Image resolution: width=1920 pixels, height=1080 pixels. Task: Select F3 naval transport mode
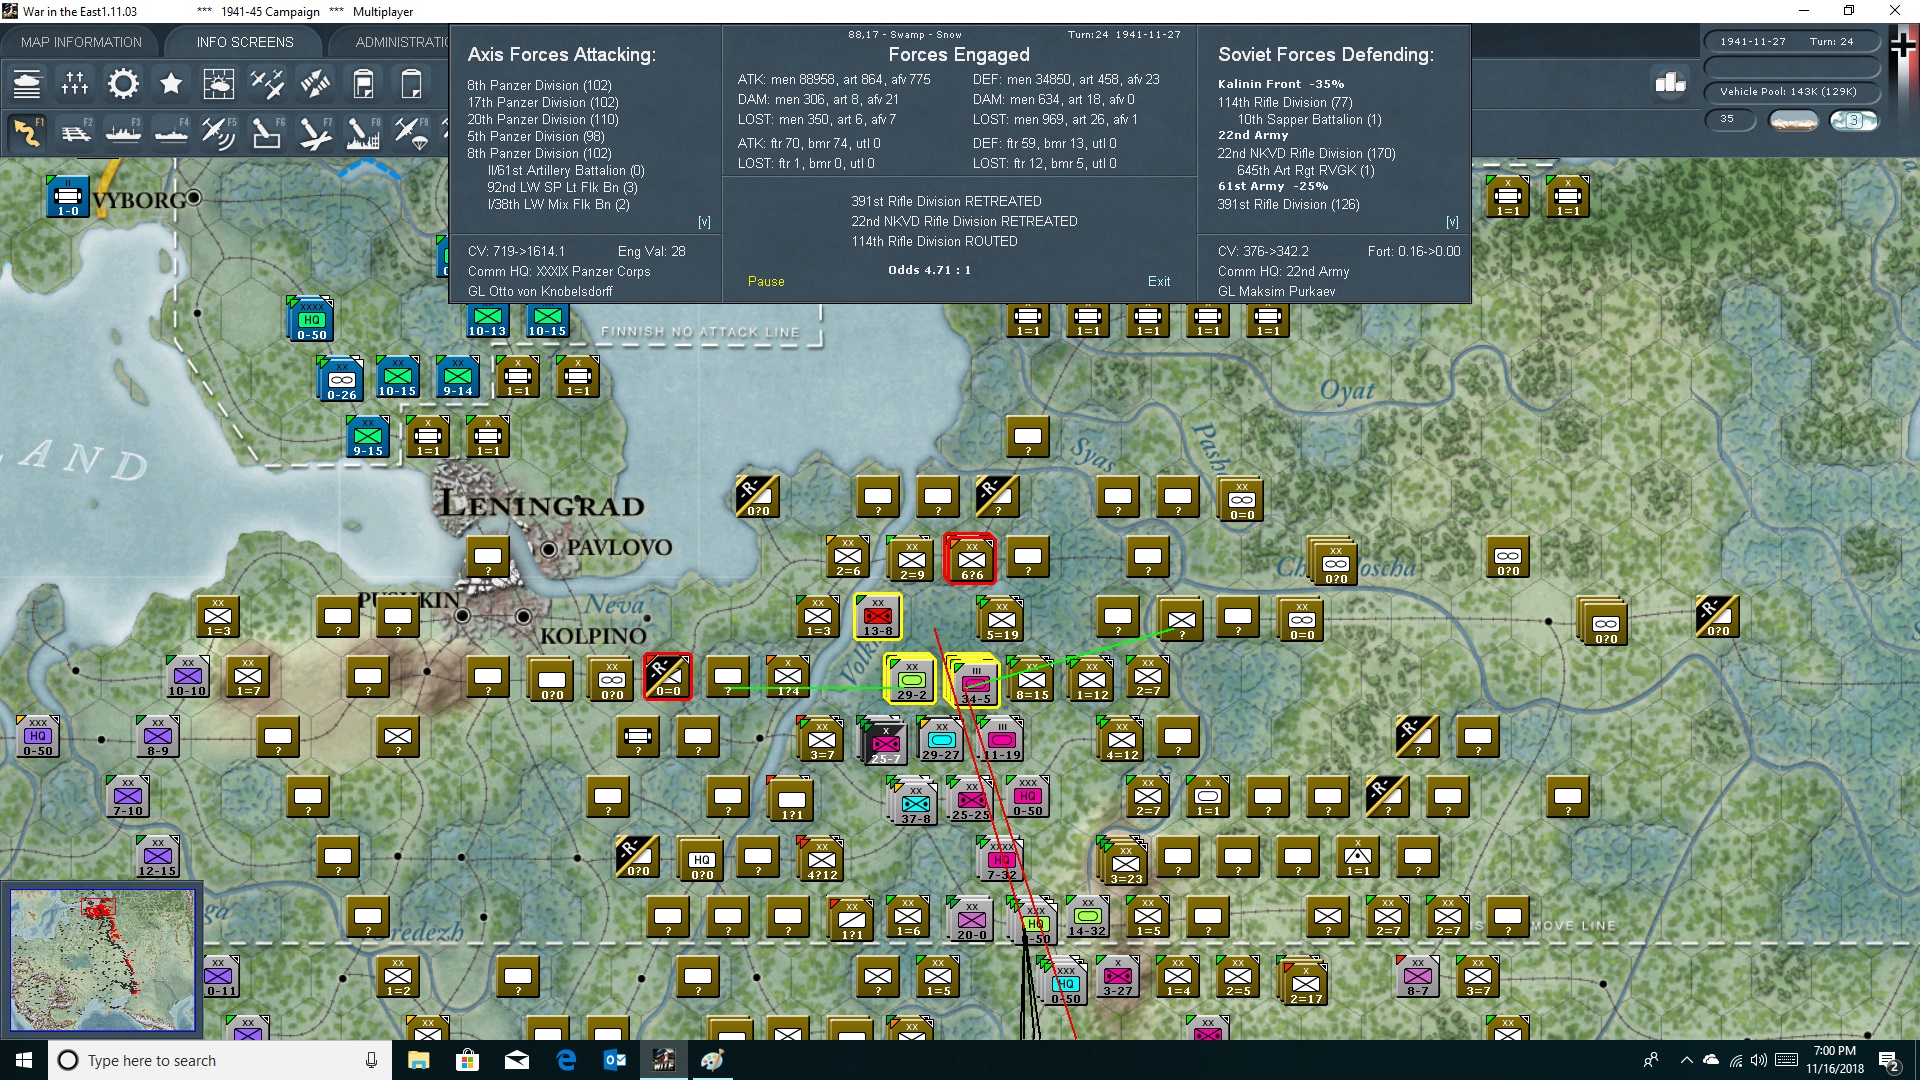point(123,132)
